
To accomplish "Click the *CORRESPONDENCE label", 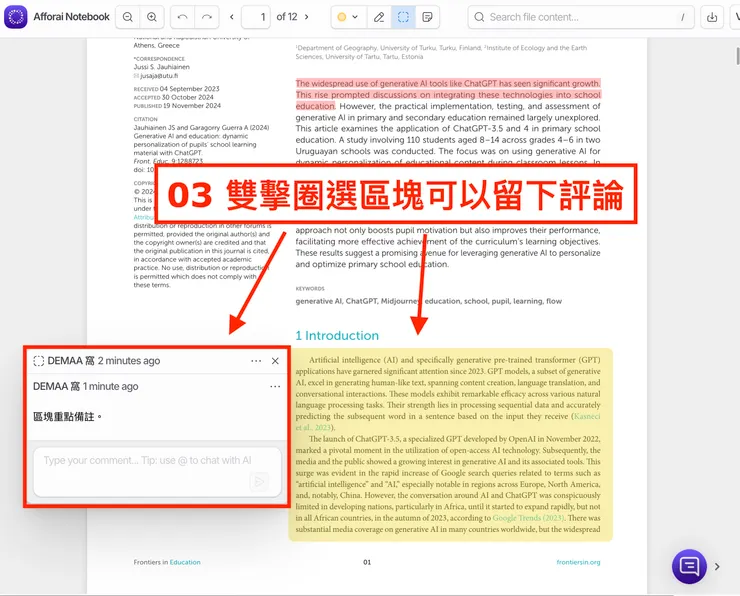I will pos(159,59).
